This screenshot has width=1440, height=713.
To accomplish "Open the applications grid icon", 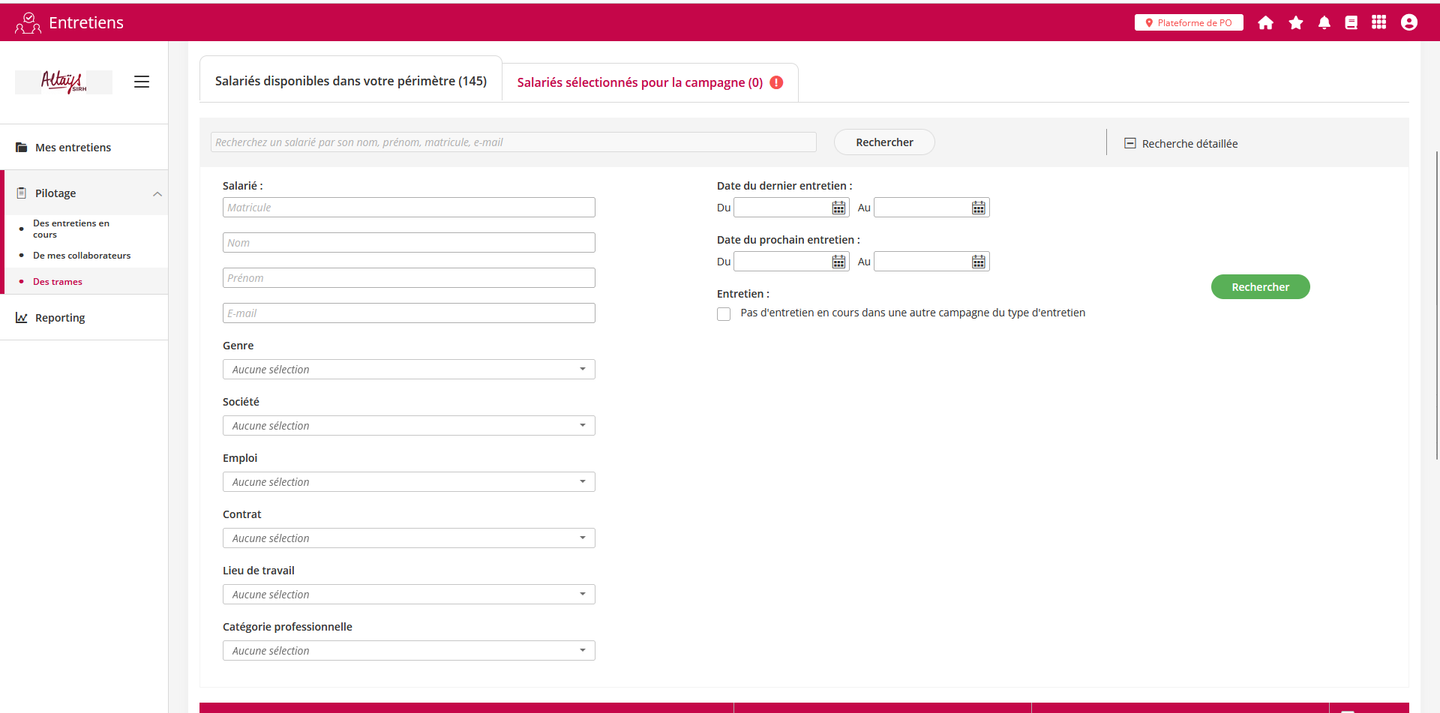I will coord(1379,23).
